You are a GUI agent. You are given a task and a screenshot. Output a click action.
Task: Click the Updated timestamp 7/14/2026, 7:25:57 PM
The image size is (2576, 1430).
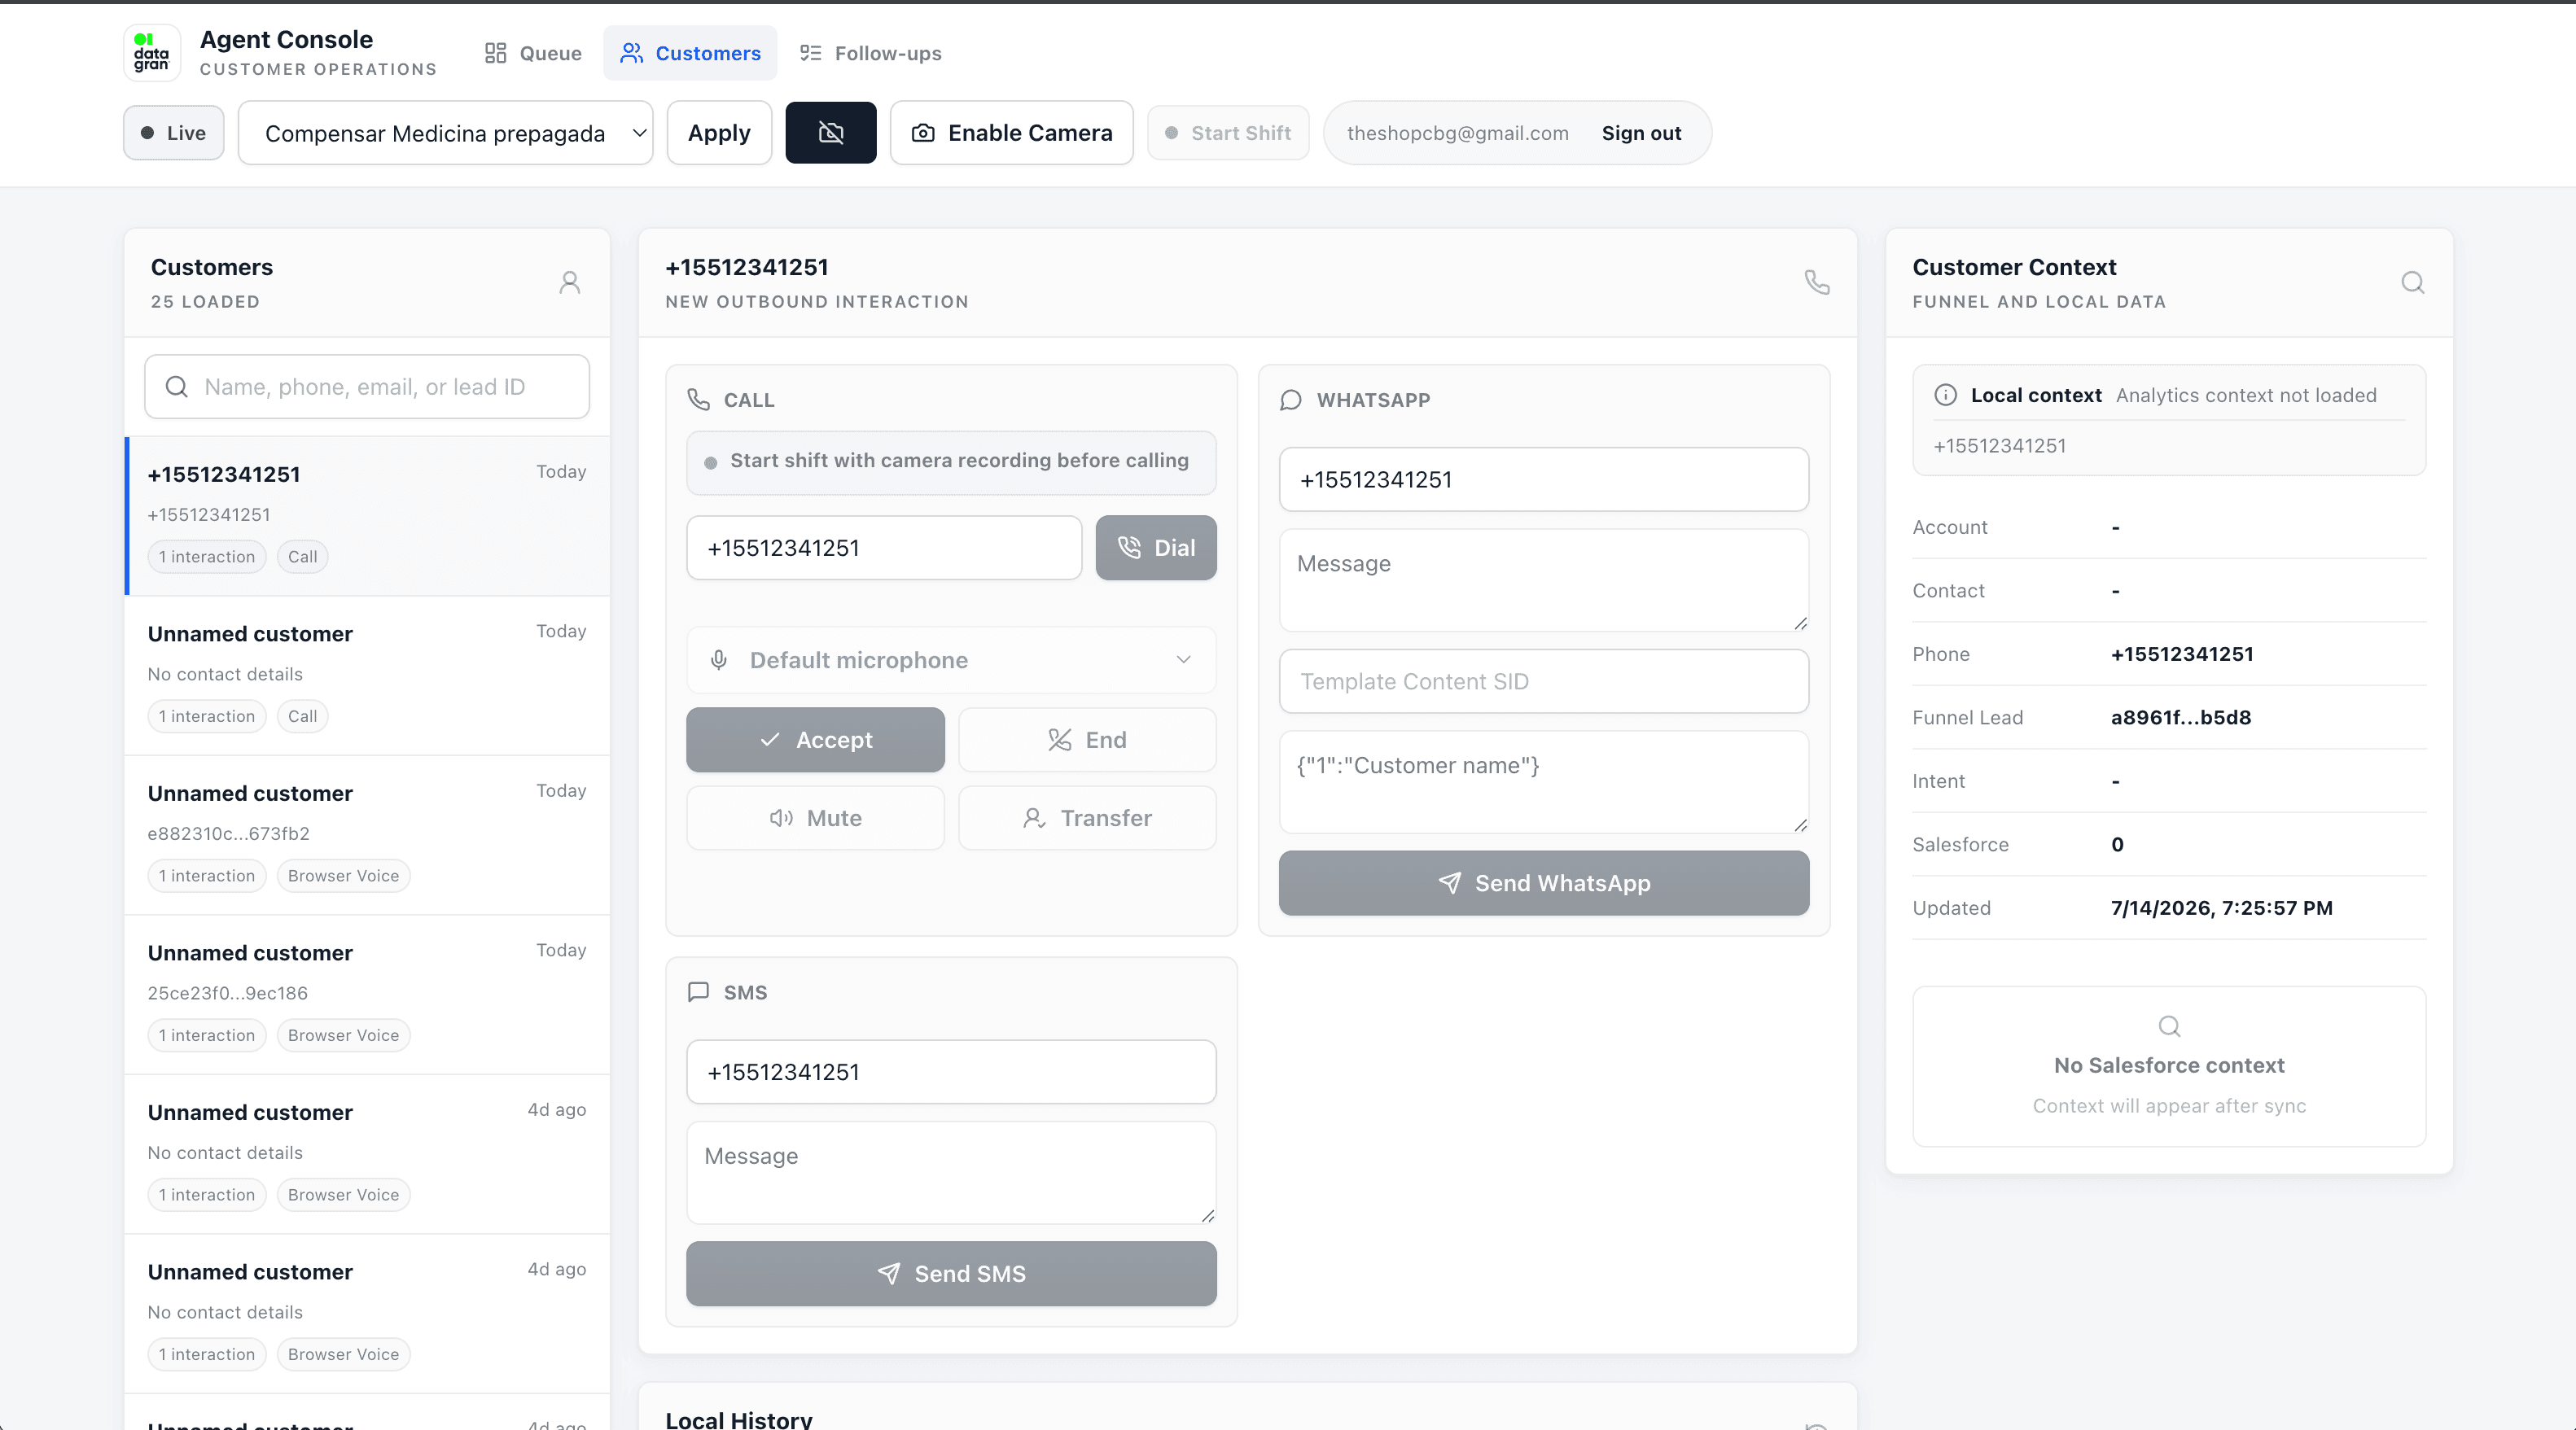[2221, 908]
